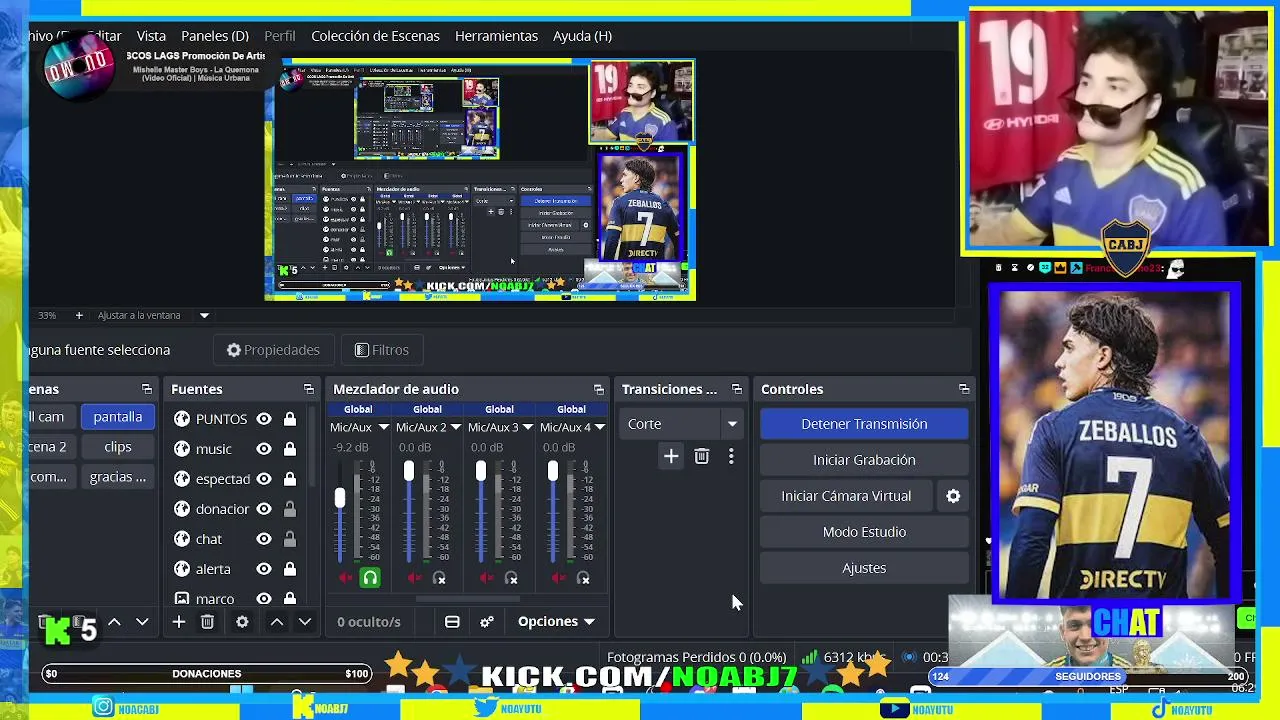This screenshot has width=1280, height=720.
Task: Open transition three-dot options menu
Action: (731, 457)
